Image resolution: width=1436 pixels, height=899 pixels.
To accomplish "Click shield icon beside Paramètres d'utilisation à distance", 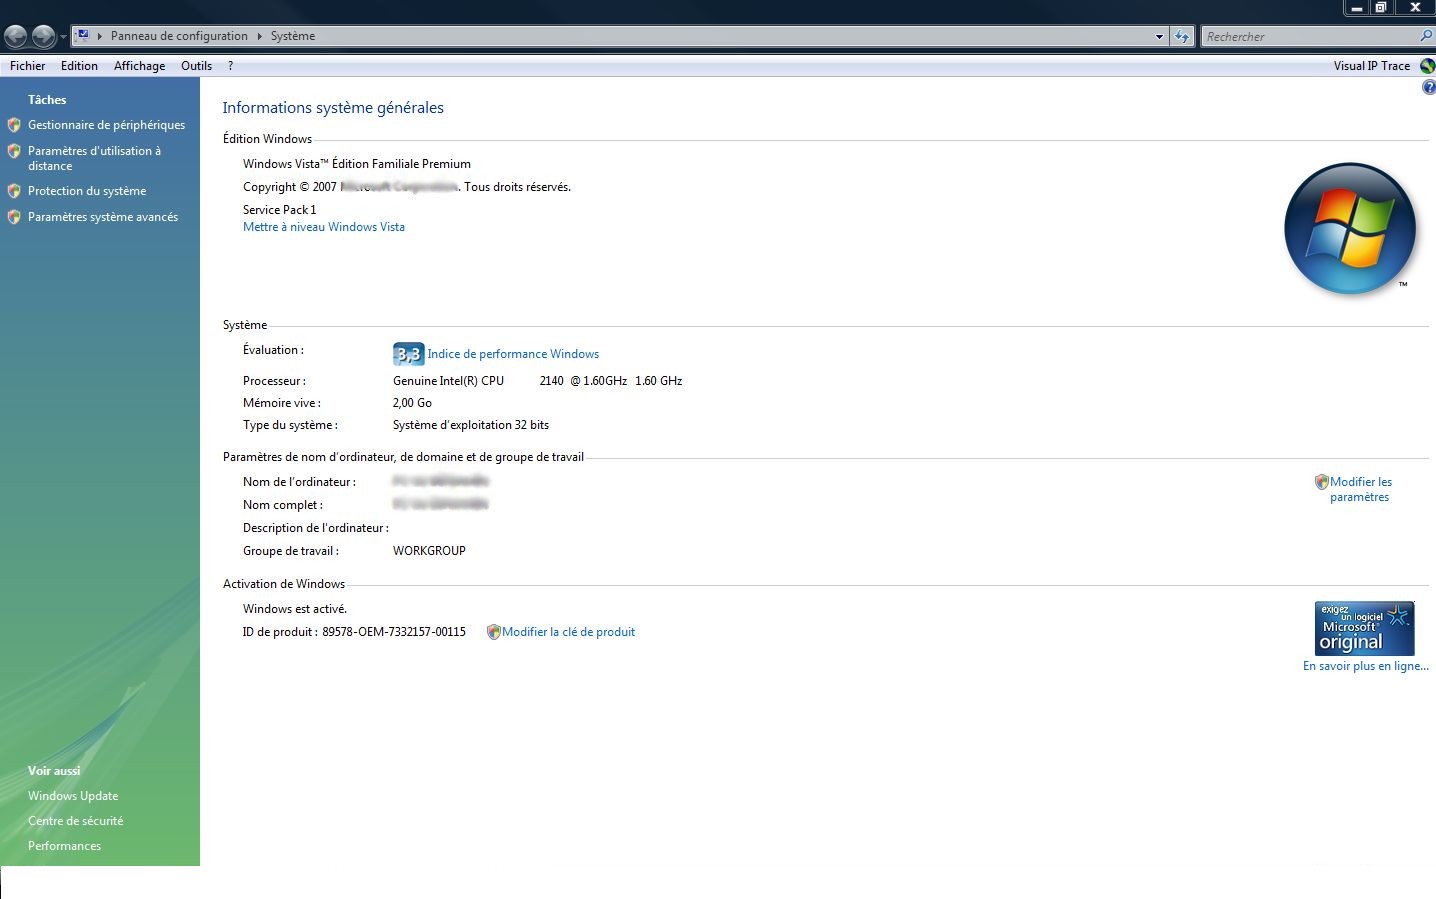I will 14,151.
